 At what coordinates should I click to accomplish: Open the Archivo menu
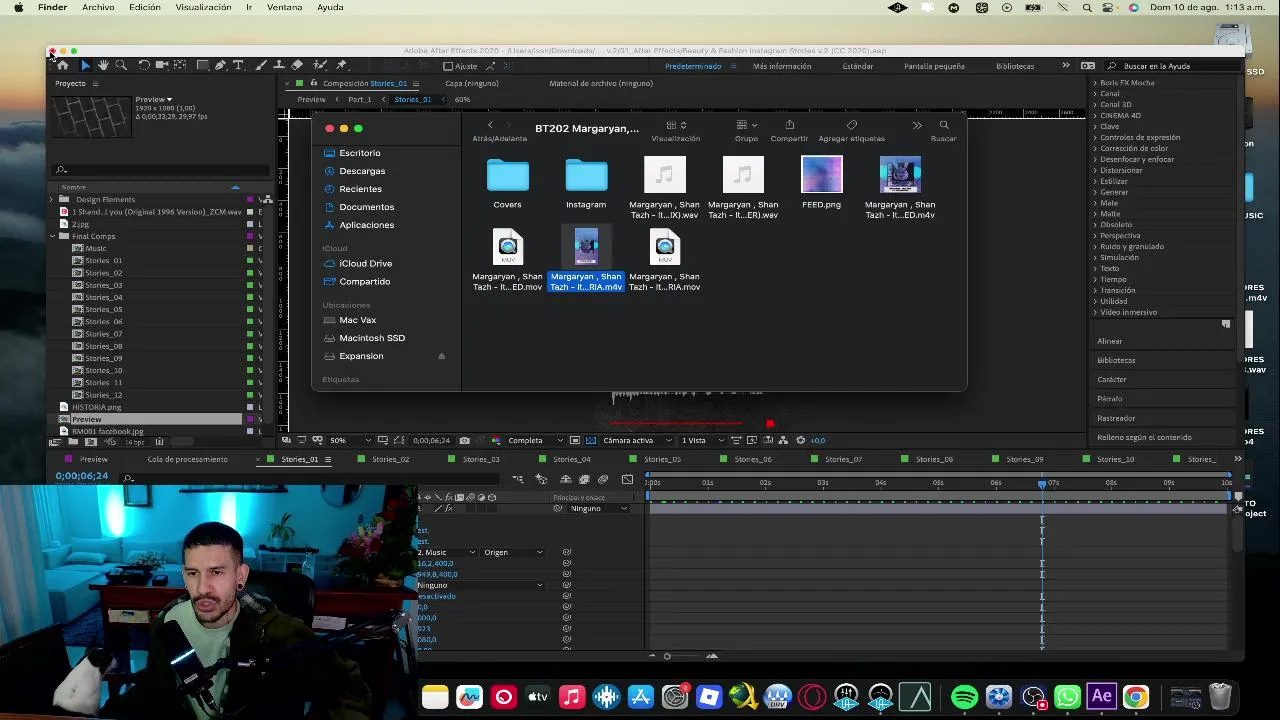pyautogui.click(x=98, y=7)
